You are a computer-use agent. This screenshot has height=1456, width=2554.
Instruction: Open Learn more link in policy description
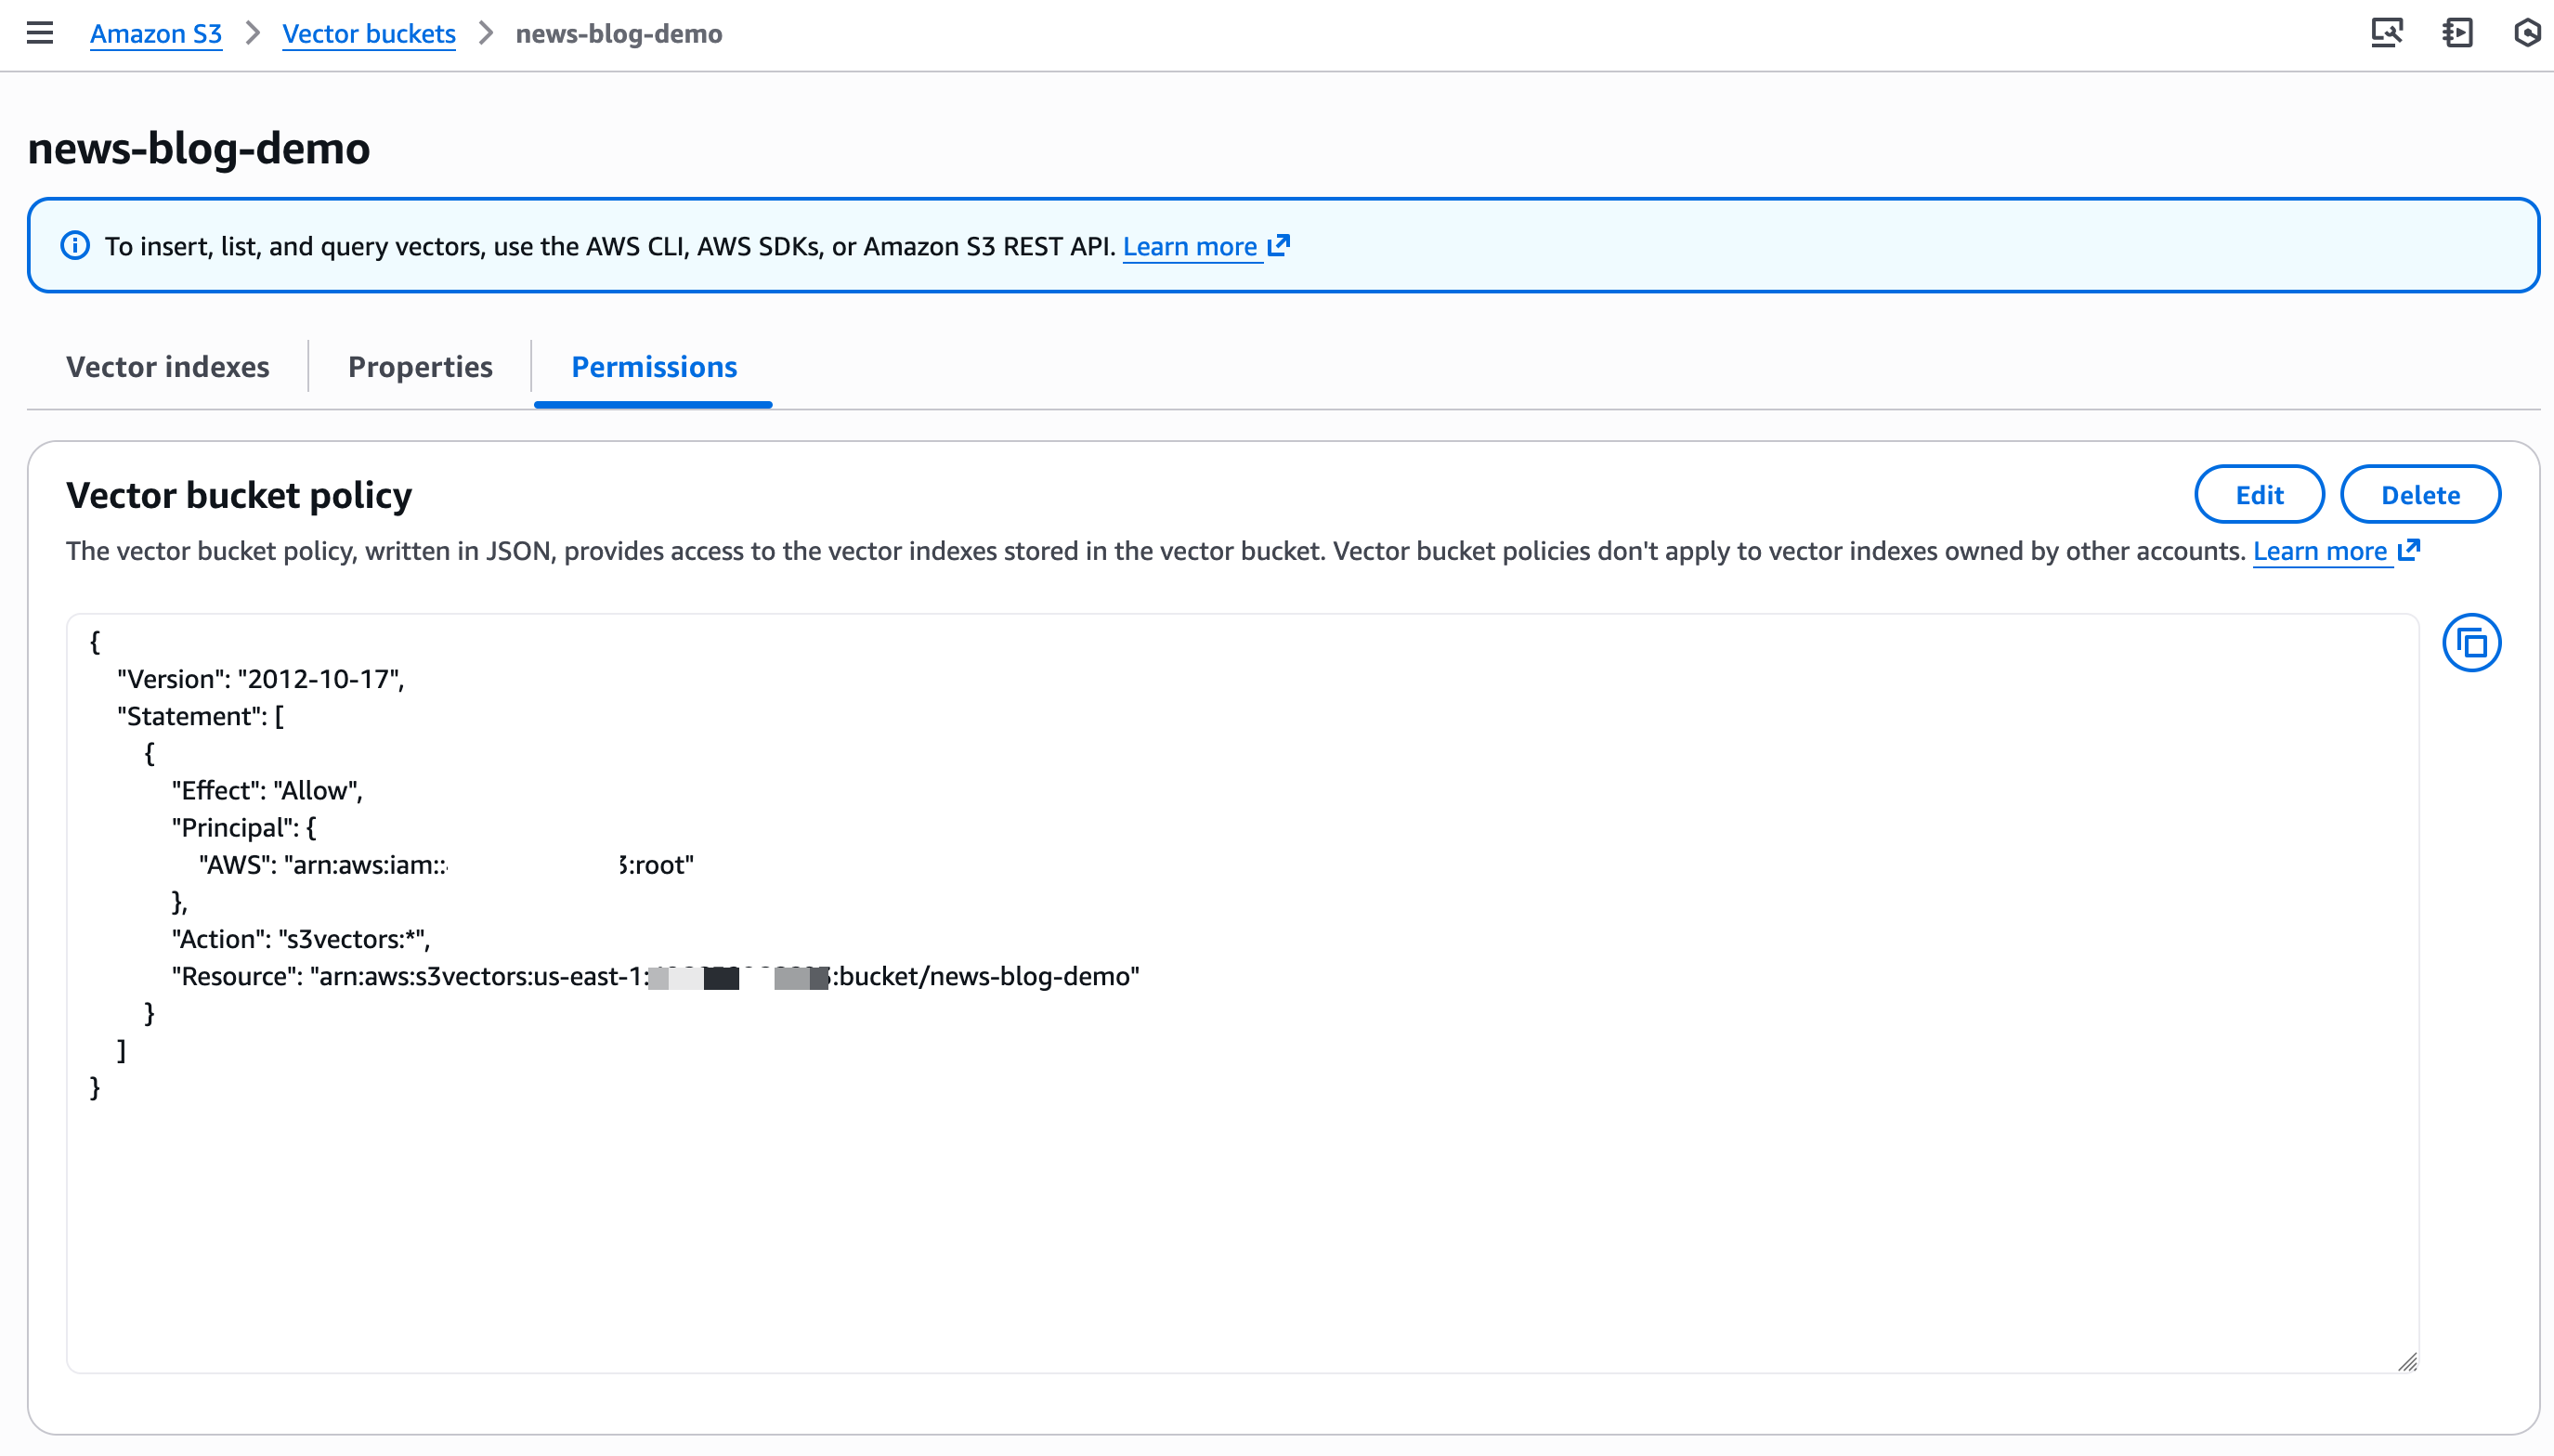(2320, 552)
